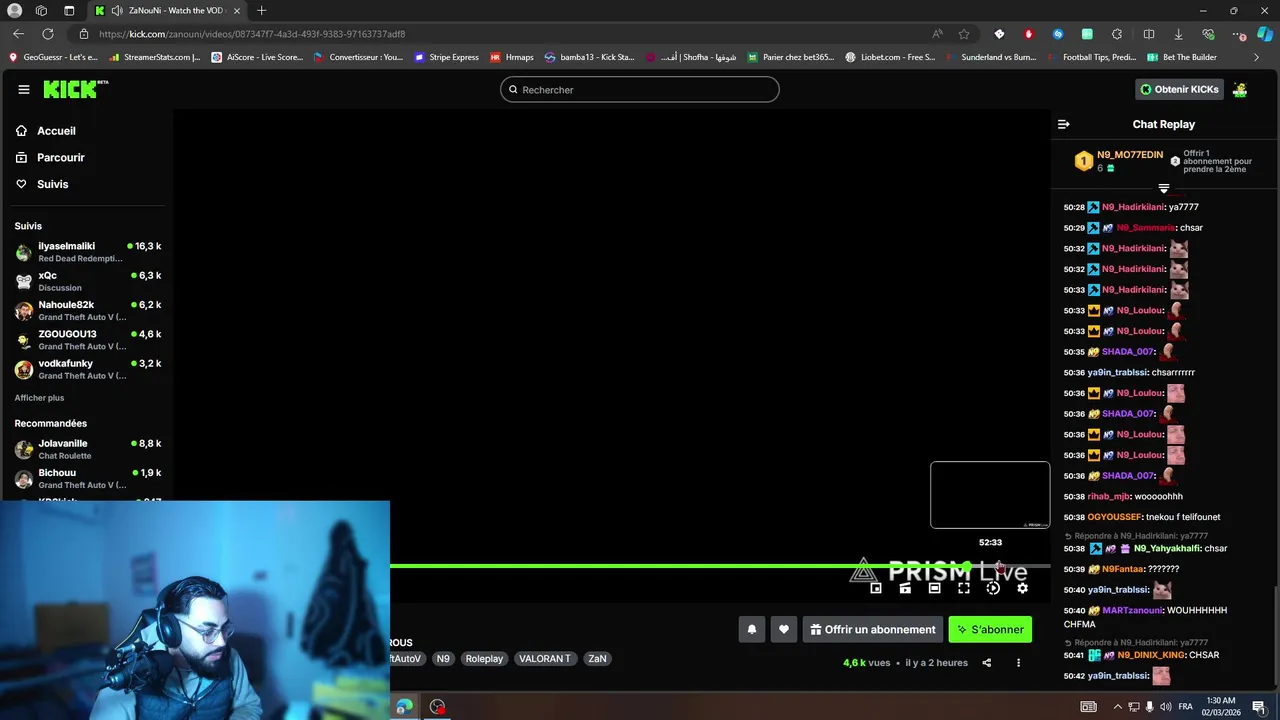
Task: Click Obtenir KICKs button
Action: click(1179, 89)
